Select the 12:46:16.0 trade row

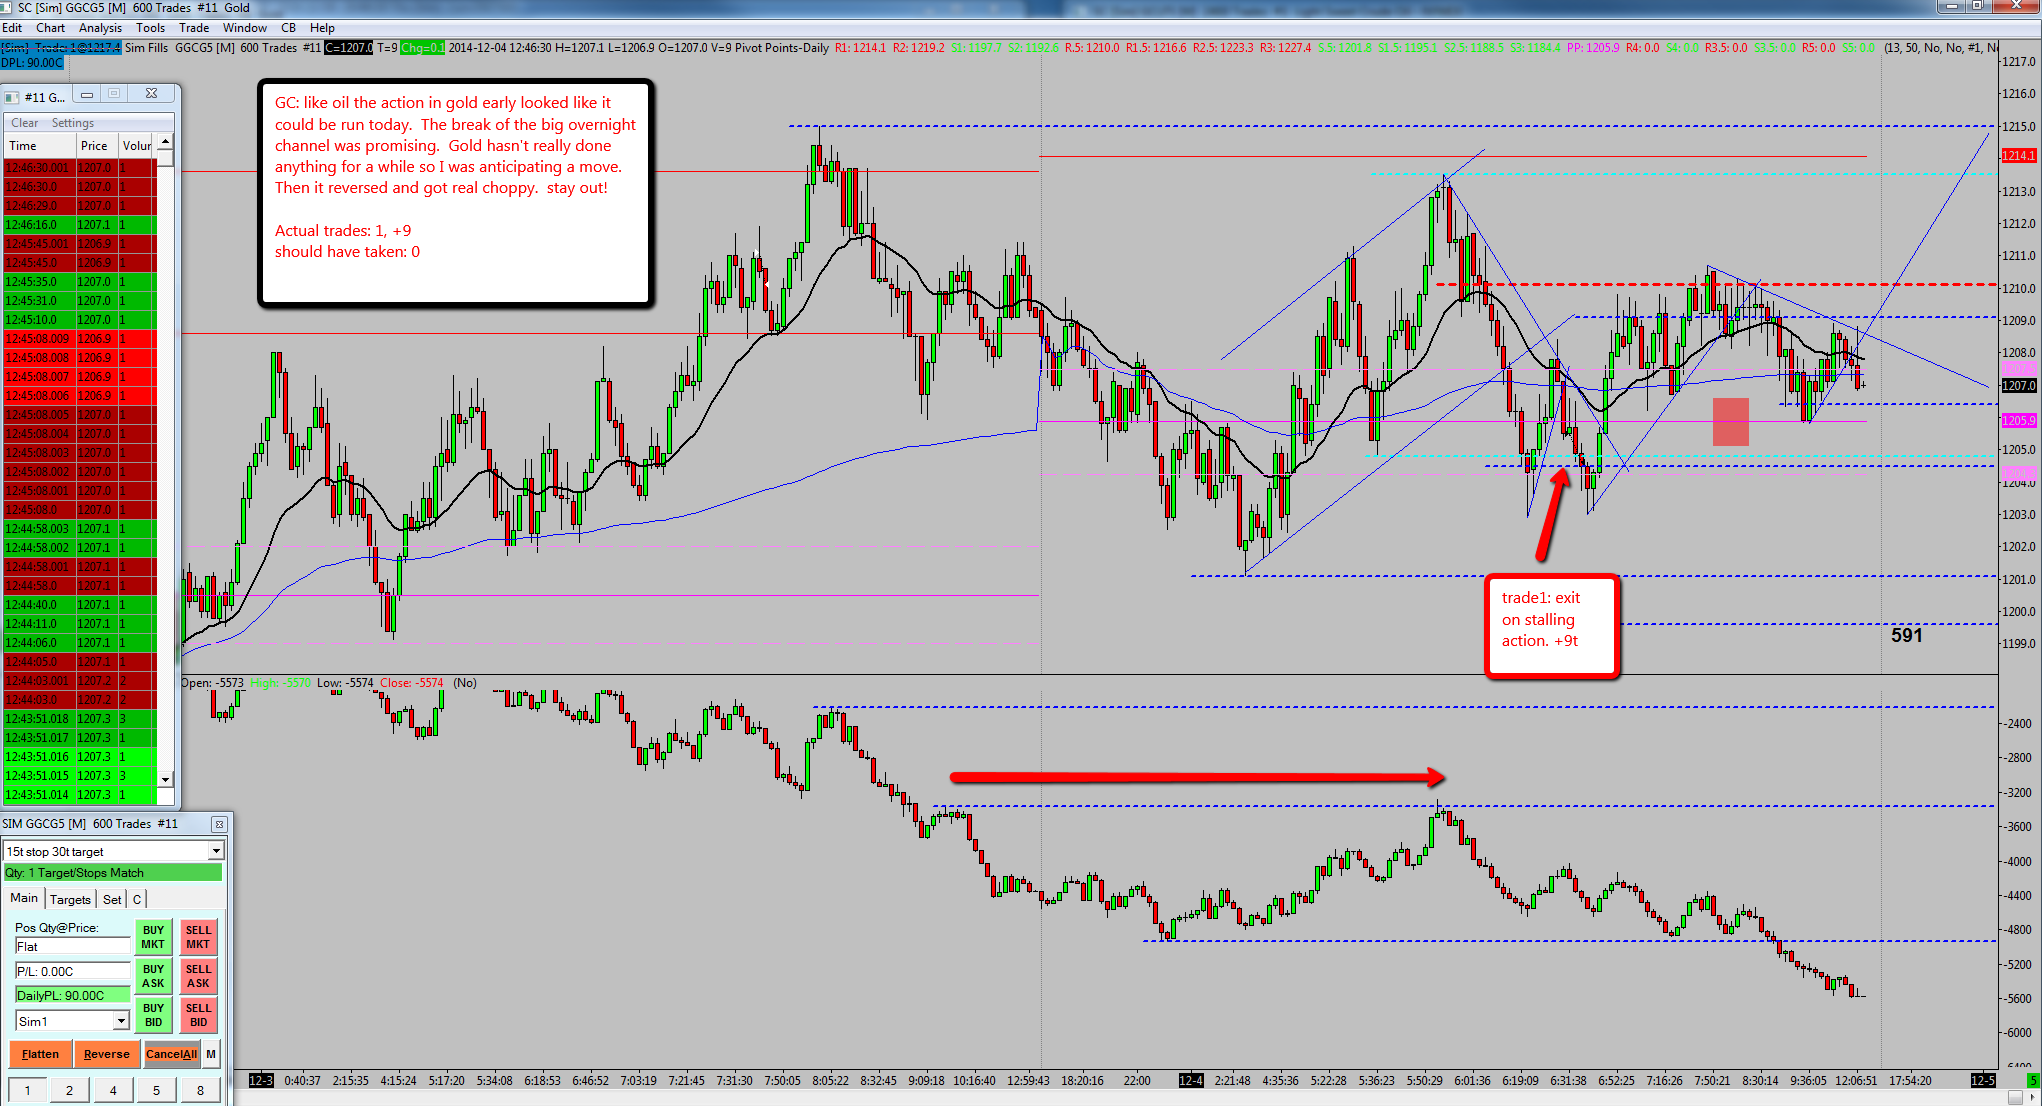pos(80,225)
